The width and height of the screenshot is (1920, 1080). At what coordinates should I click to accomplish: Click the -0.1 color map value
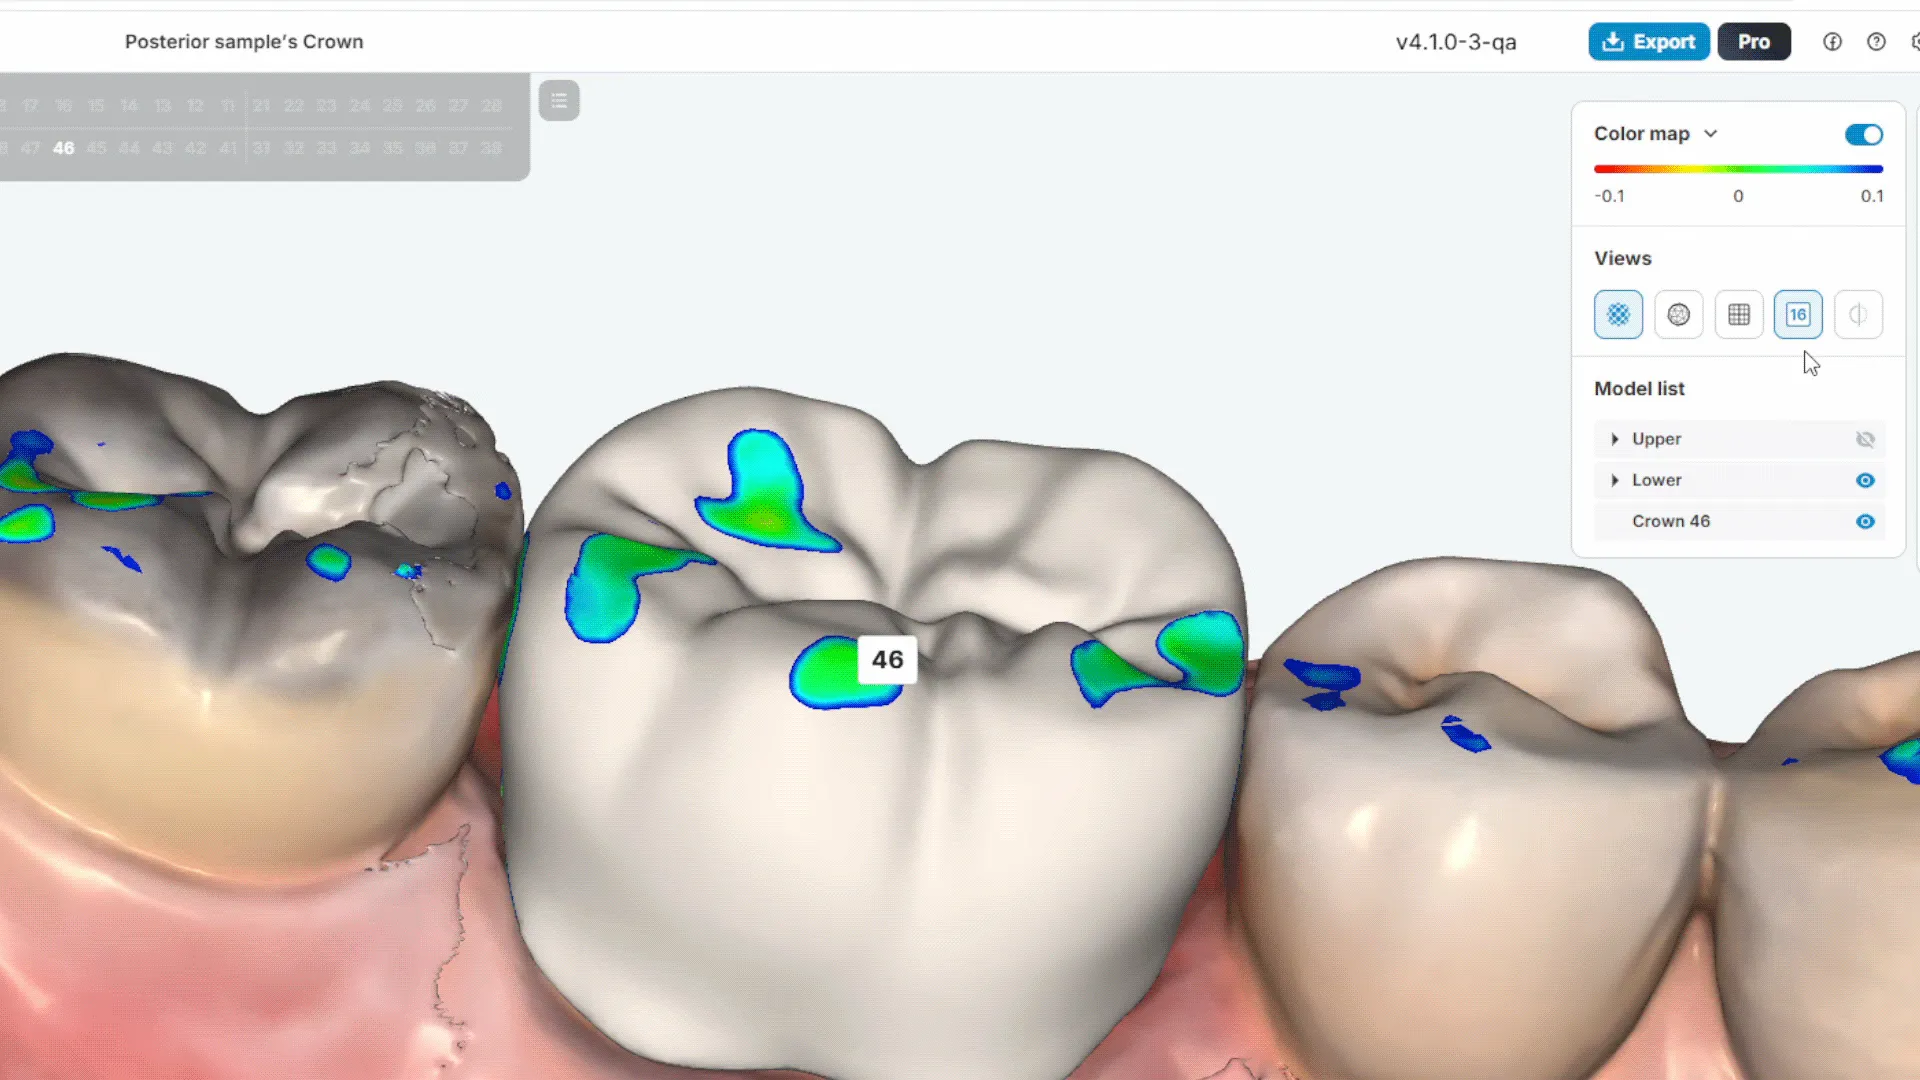click(1609, 196)
